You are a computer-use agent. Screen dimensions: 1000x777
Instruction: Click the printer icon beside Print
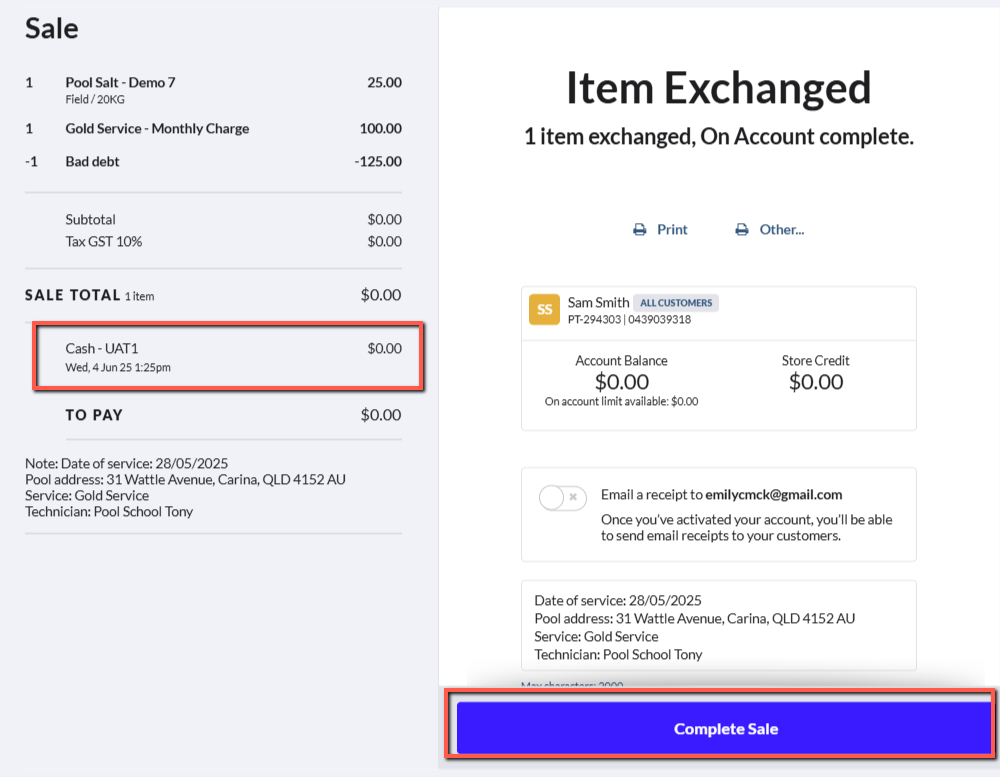coord(640,230)
